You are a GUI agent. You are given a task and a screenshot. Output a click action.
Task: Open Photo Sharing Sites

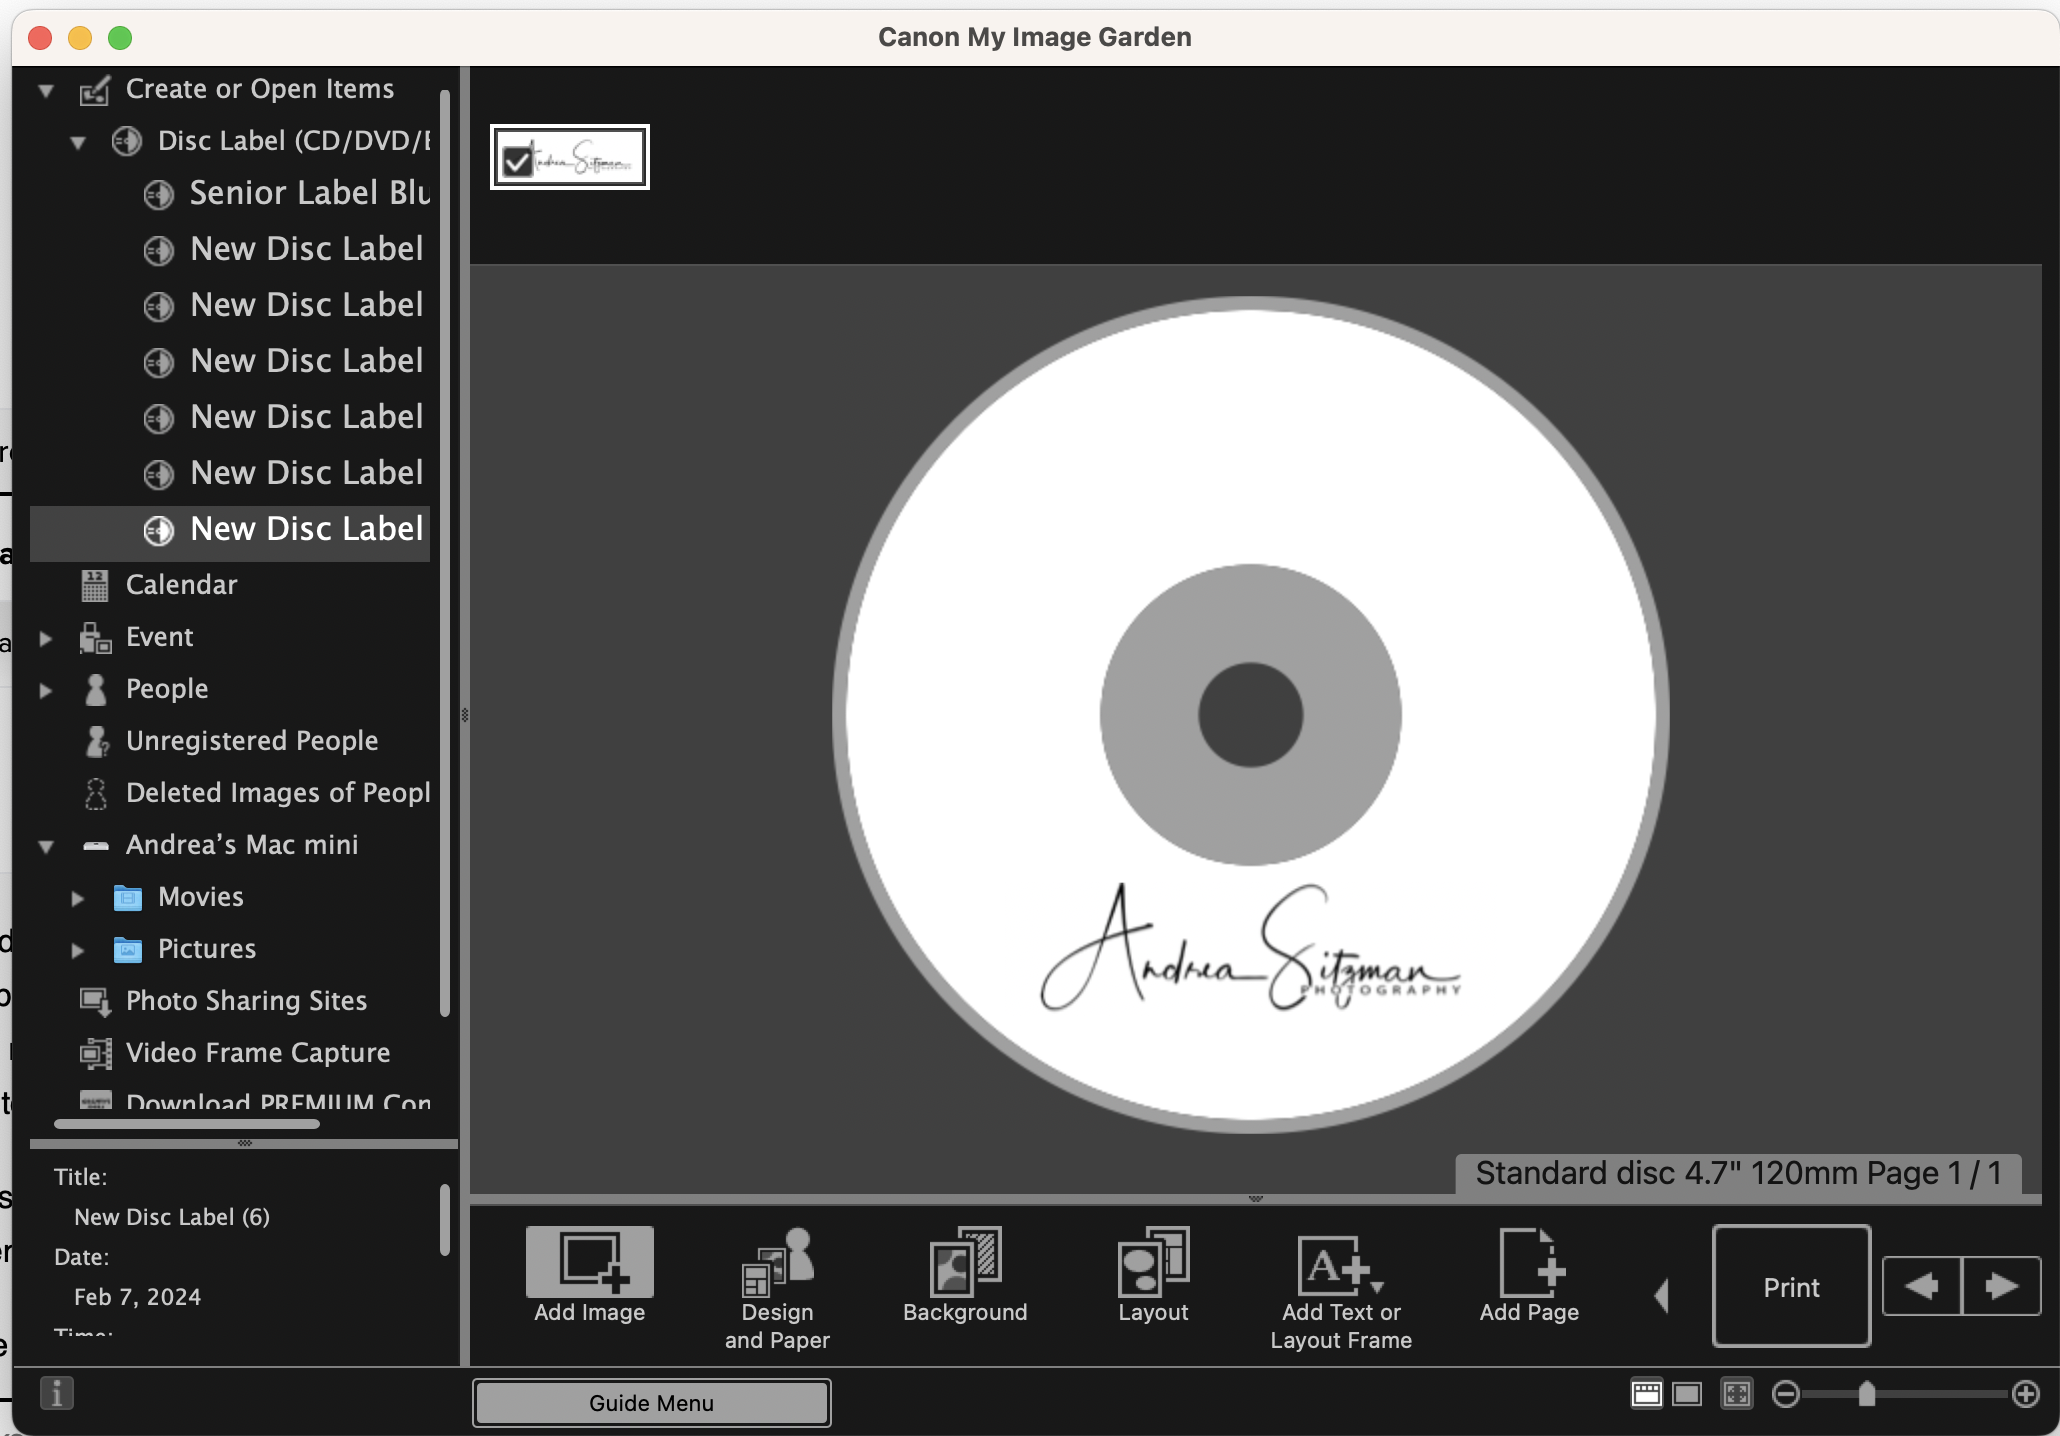pyautogui.click(x=246, y=1001)
